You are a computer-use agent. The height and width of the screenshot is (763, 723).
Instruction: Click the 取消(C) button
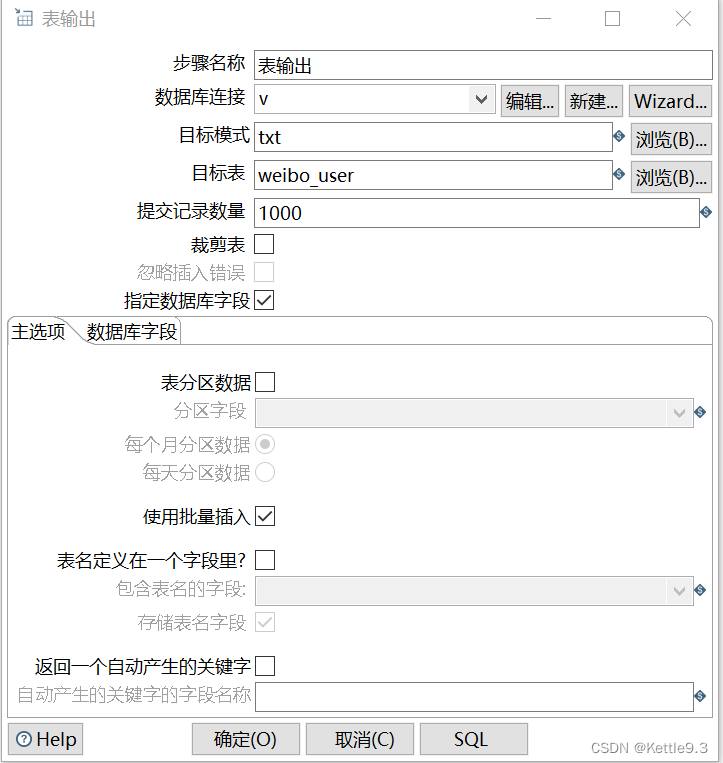(x=360, y=739)
